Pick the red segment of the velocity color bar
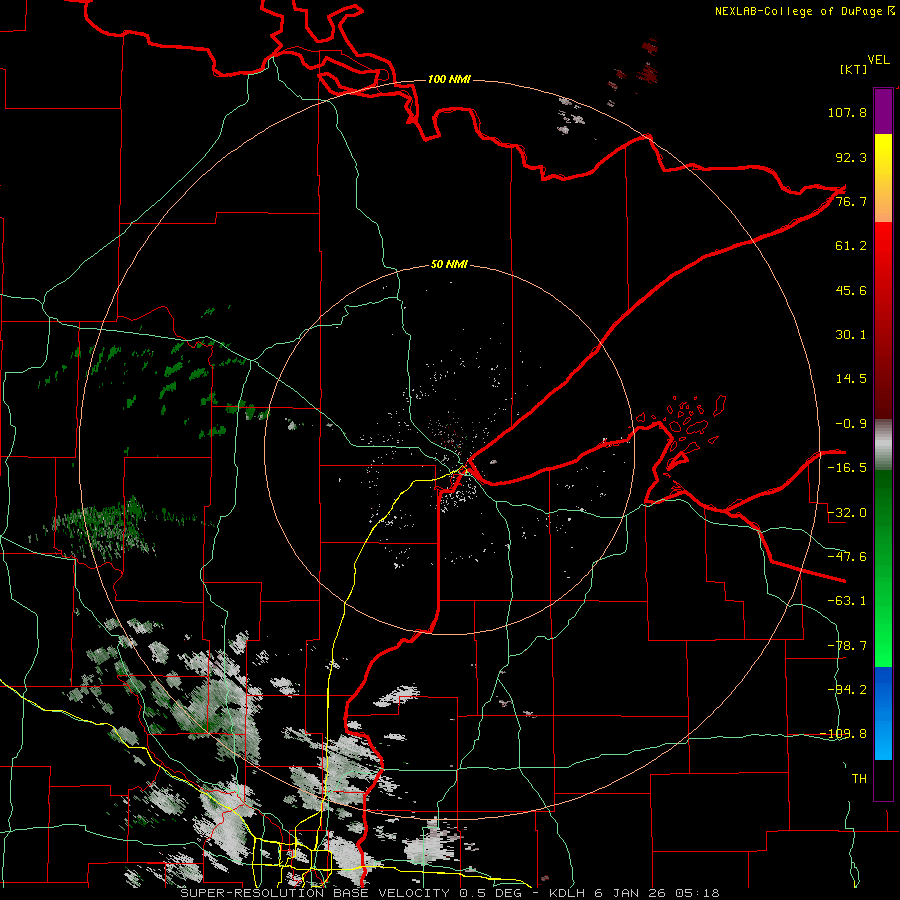This screenshot has height=900, width=900. click(x=883, y=320)
